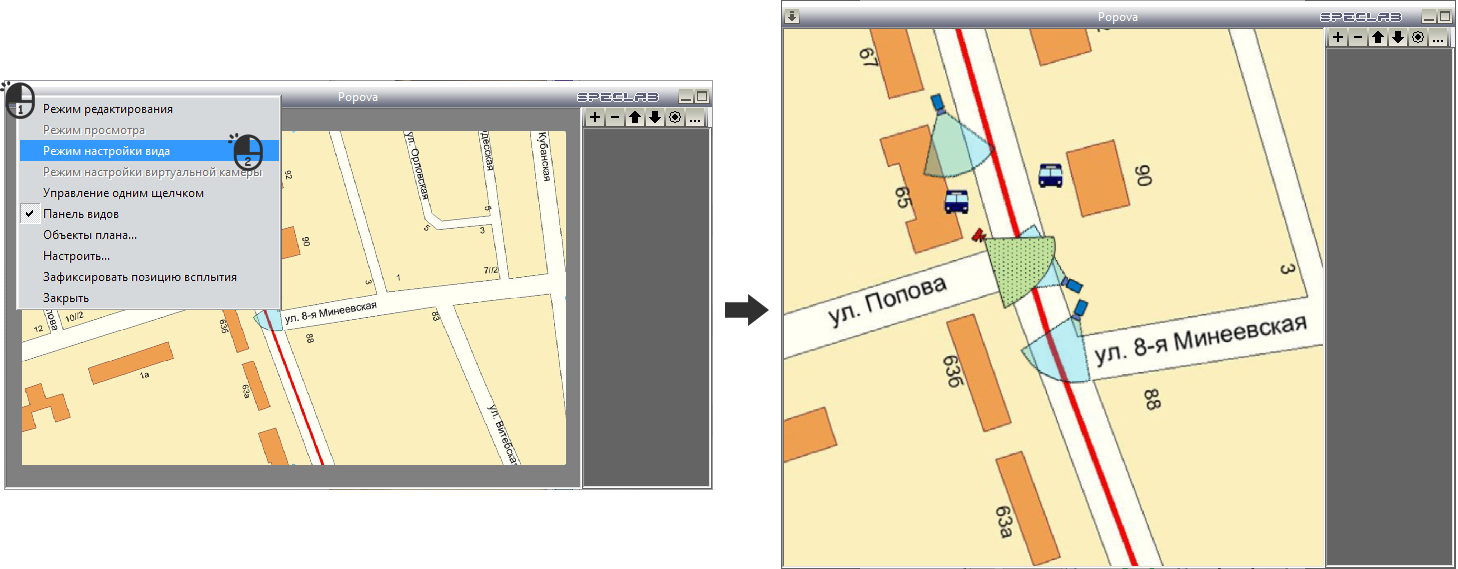The width and height of the screenshot is (1458, 569).
Task: Select the bus icon beside building 90
Action: click(1050, 176)
